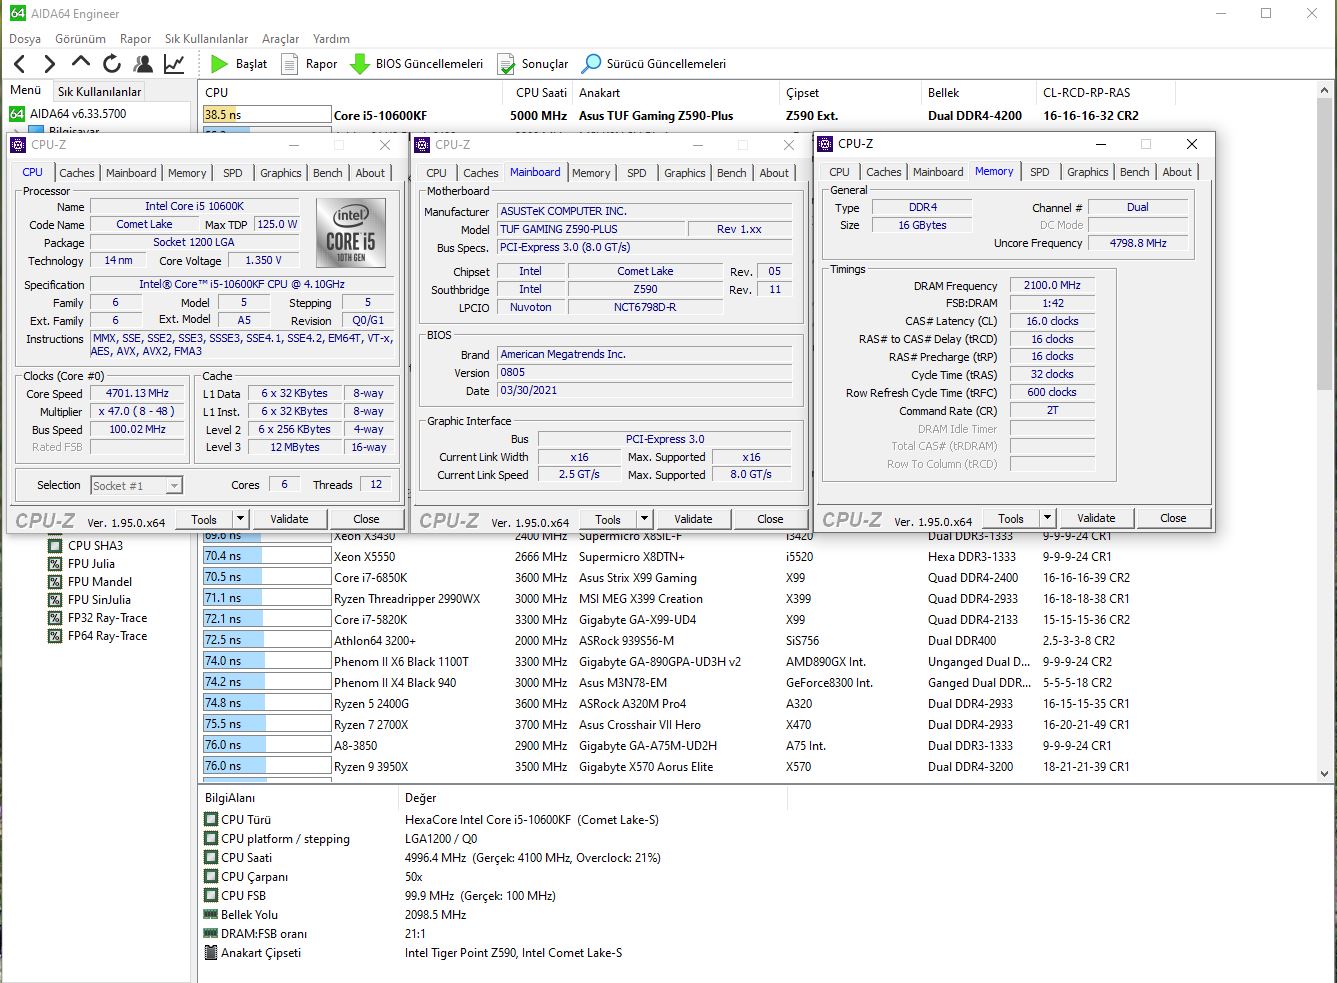
Task: Open the Dosya menu
Action: pos(25,39)
